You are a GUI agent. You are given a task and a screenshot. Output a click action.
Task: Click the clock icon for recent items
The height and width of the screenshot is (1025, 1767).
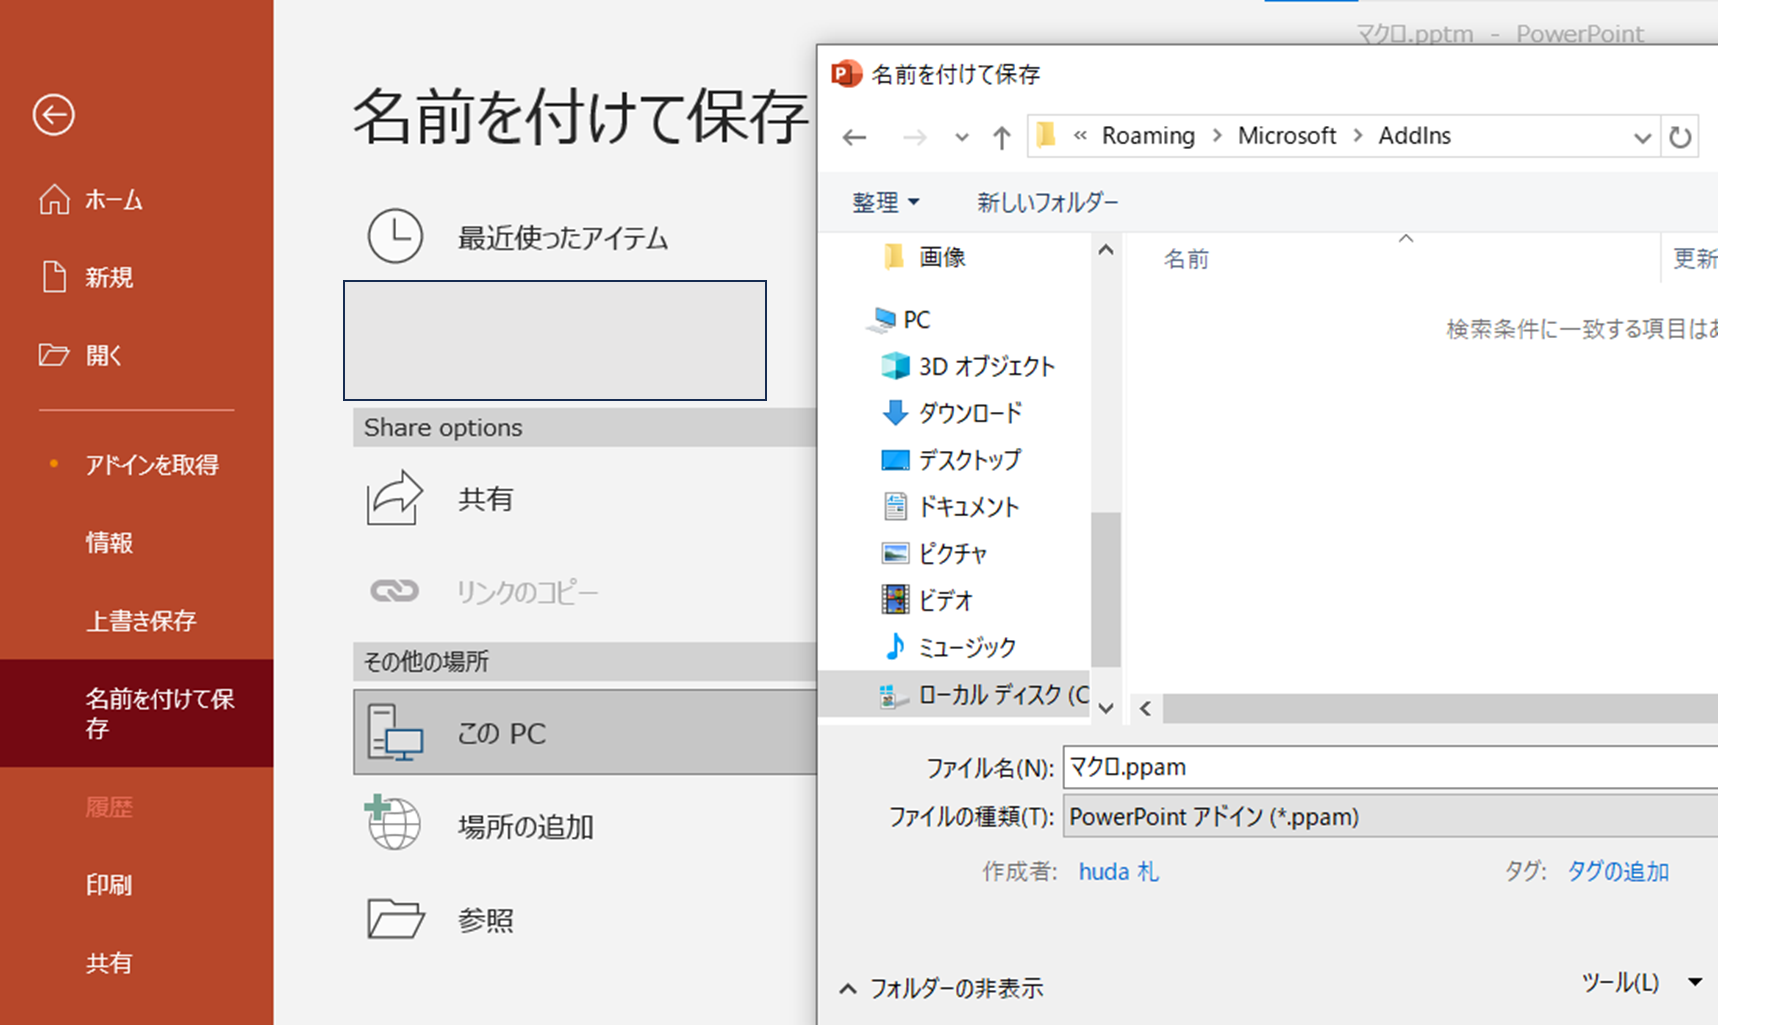coord(395,237)
